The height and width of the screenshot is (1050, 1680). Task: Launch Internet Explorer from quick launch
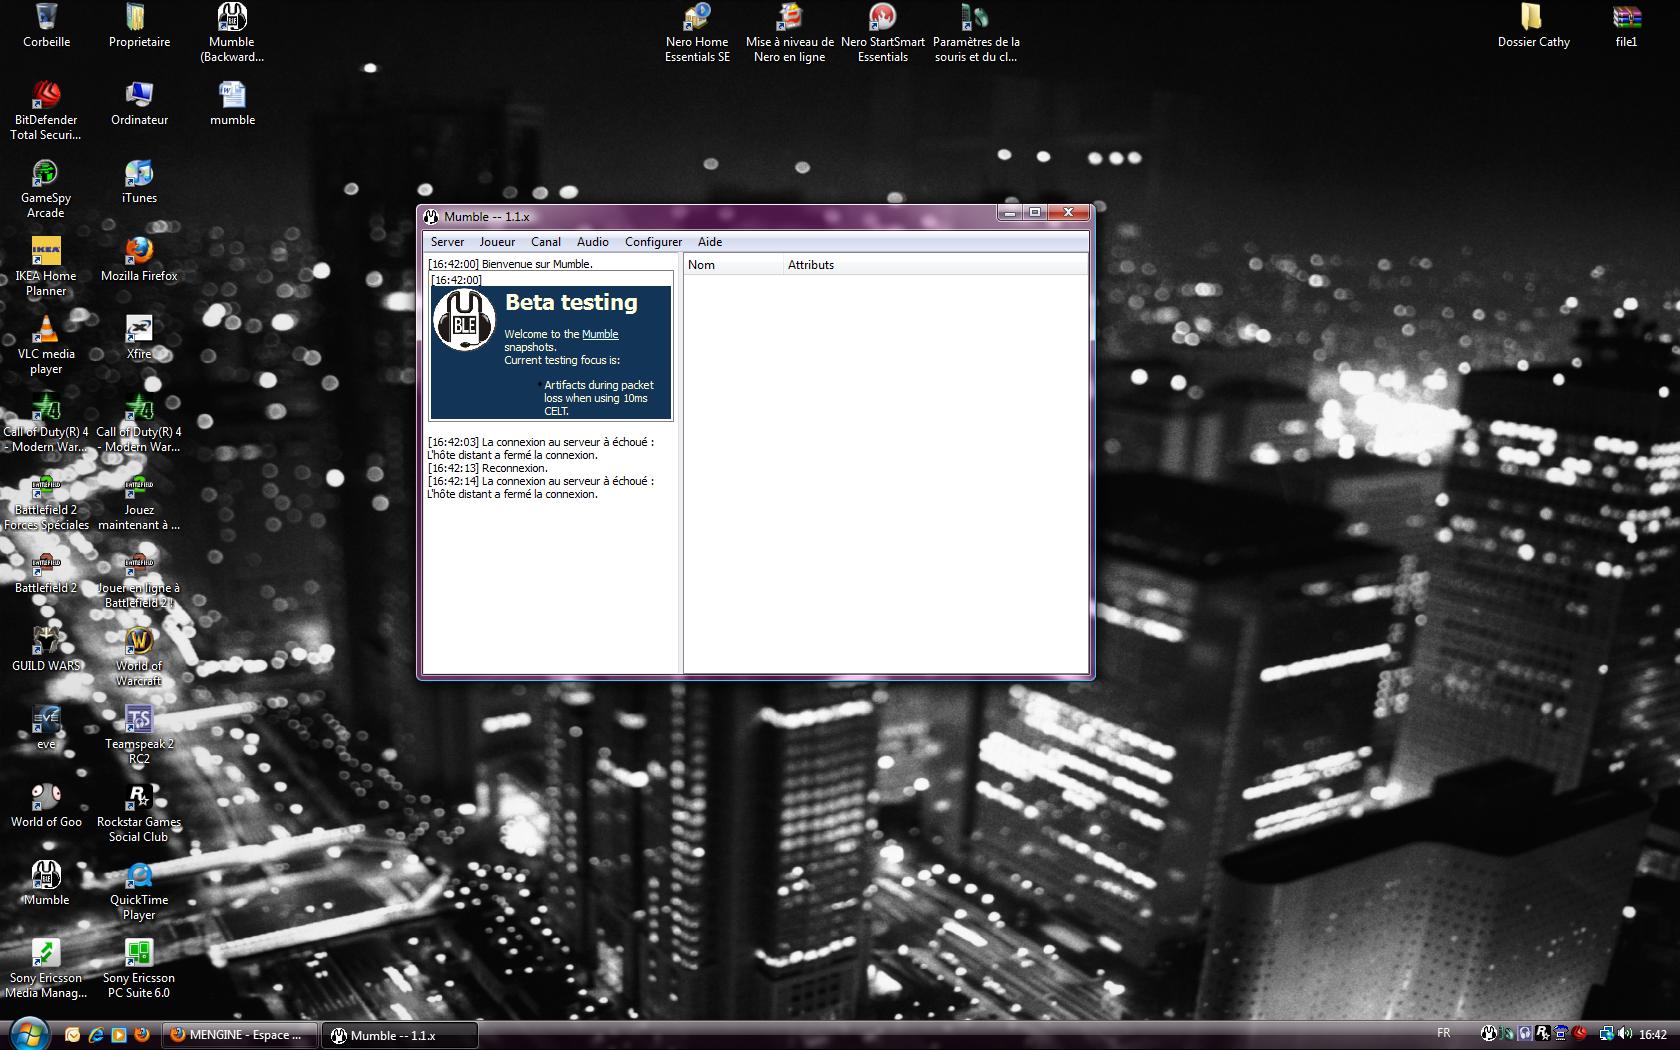pyautogui.click(x=96, y=1035)
